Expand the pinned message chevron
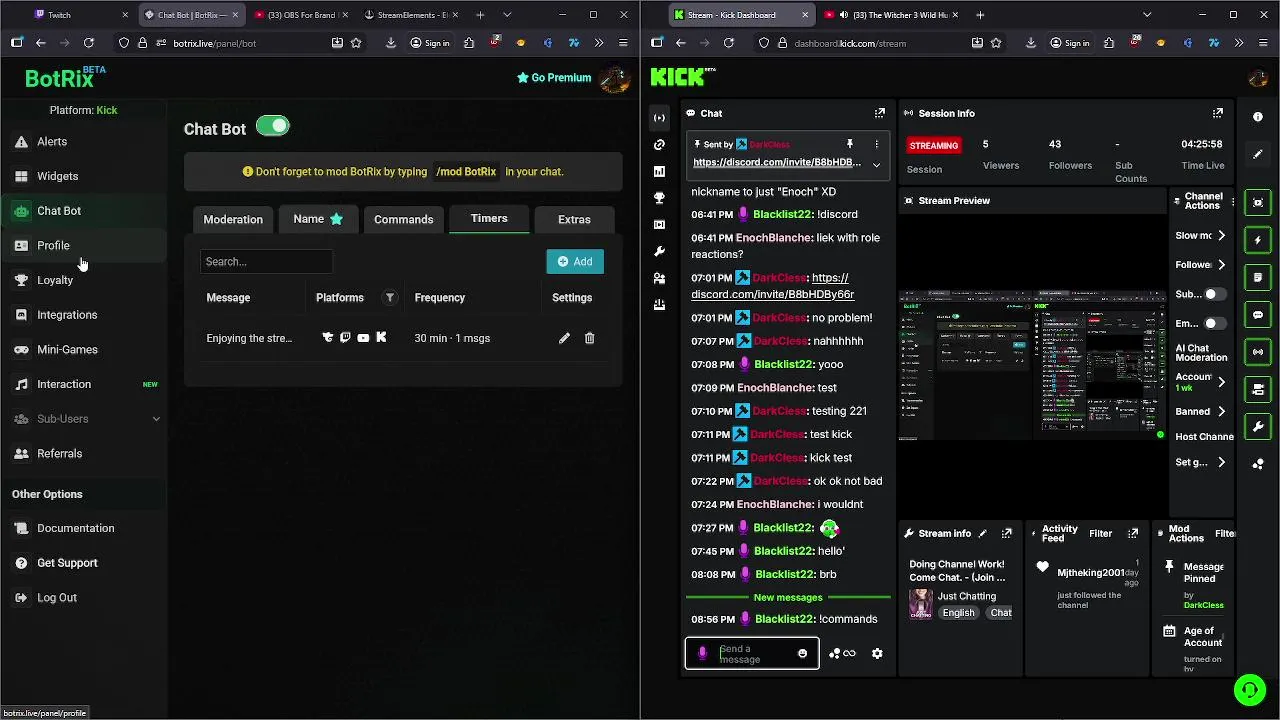The image size is (1280, 720). coord(876,165)
